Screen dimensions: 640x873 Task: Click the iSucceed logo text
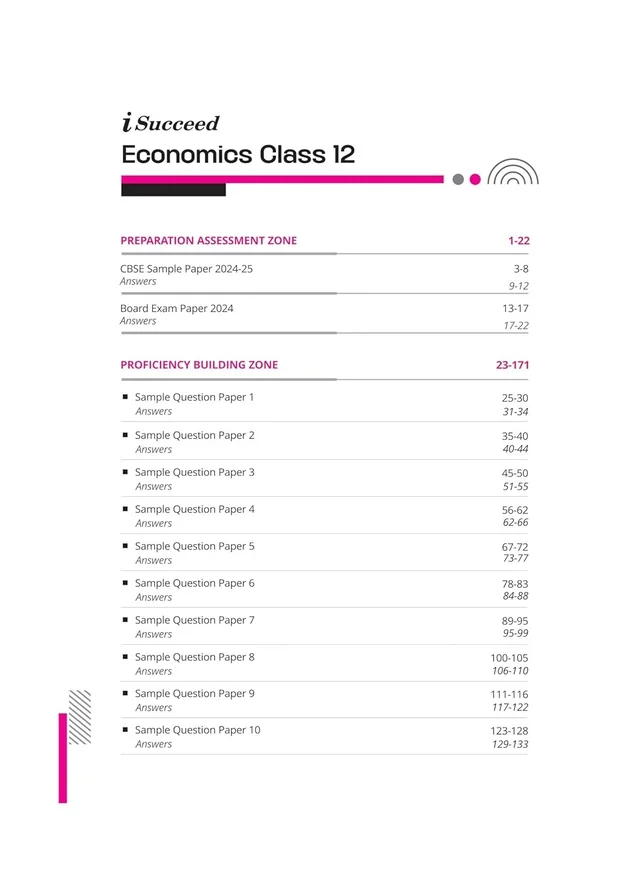(170, 122)
